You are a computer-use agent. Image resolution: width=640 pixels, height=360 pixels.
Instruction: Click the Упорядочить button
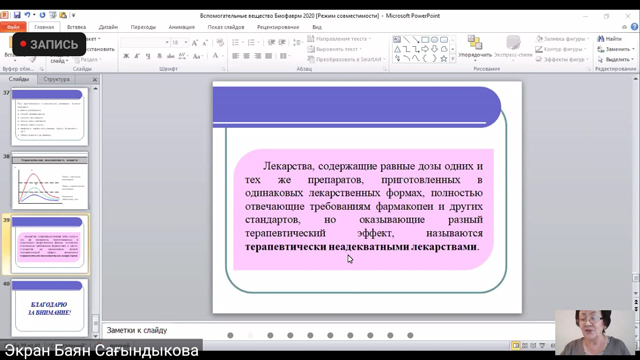coord(475,47)
